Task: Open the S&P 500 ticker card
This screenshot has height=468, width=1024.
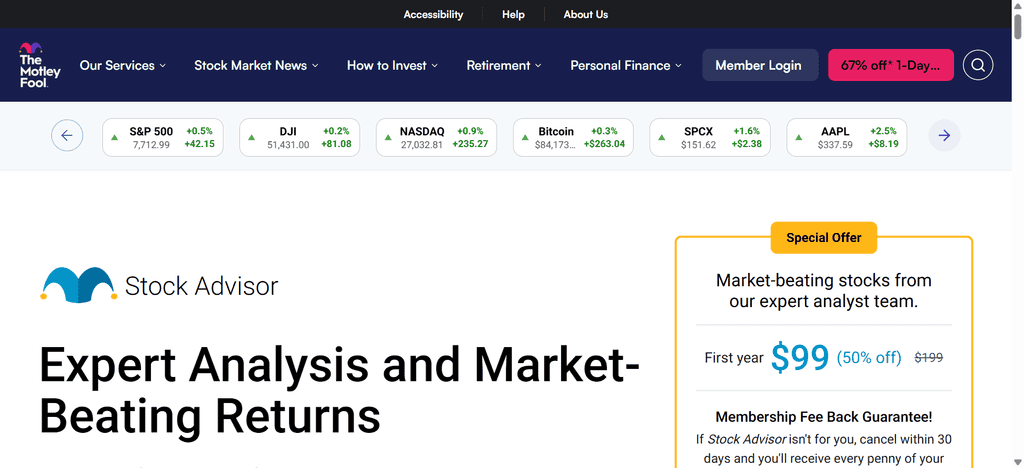Action: coord(163,138)
